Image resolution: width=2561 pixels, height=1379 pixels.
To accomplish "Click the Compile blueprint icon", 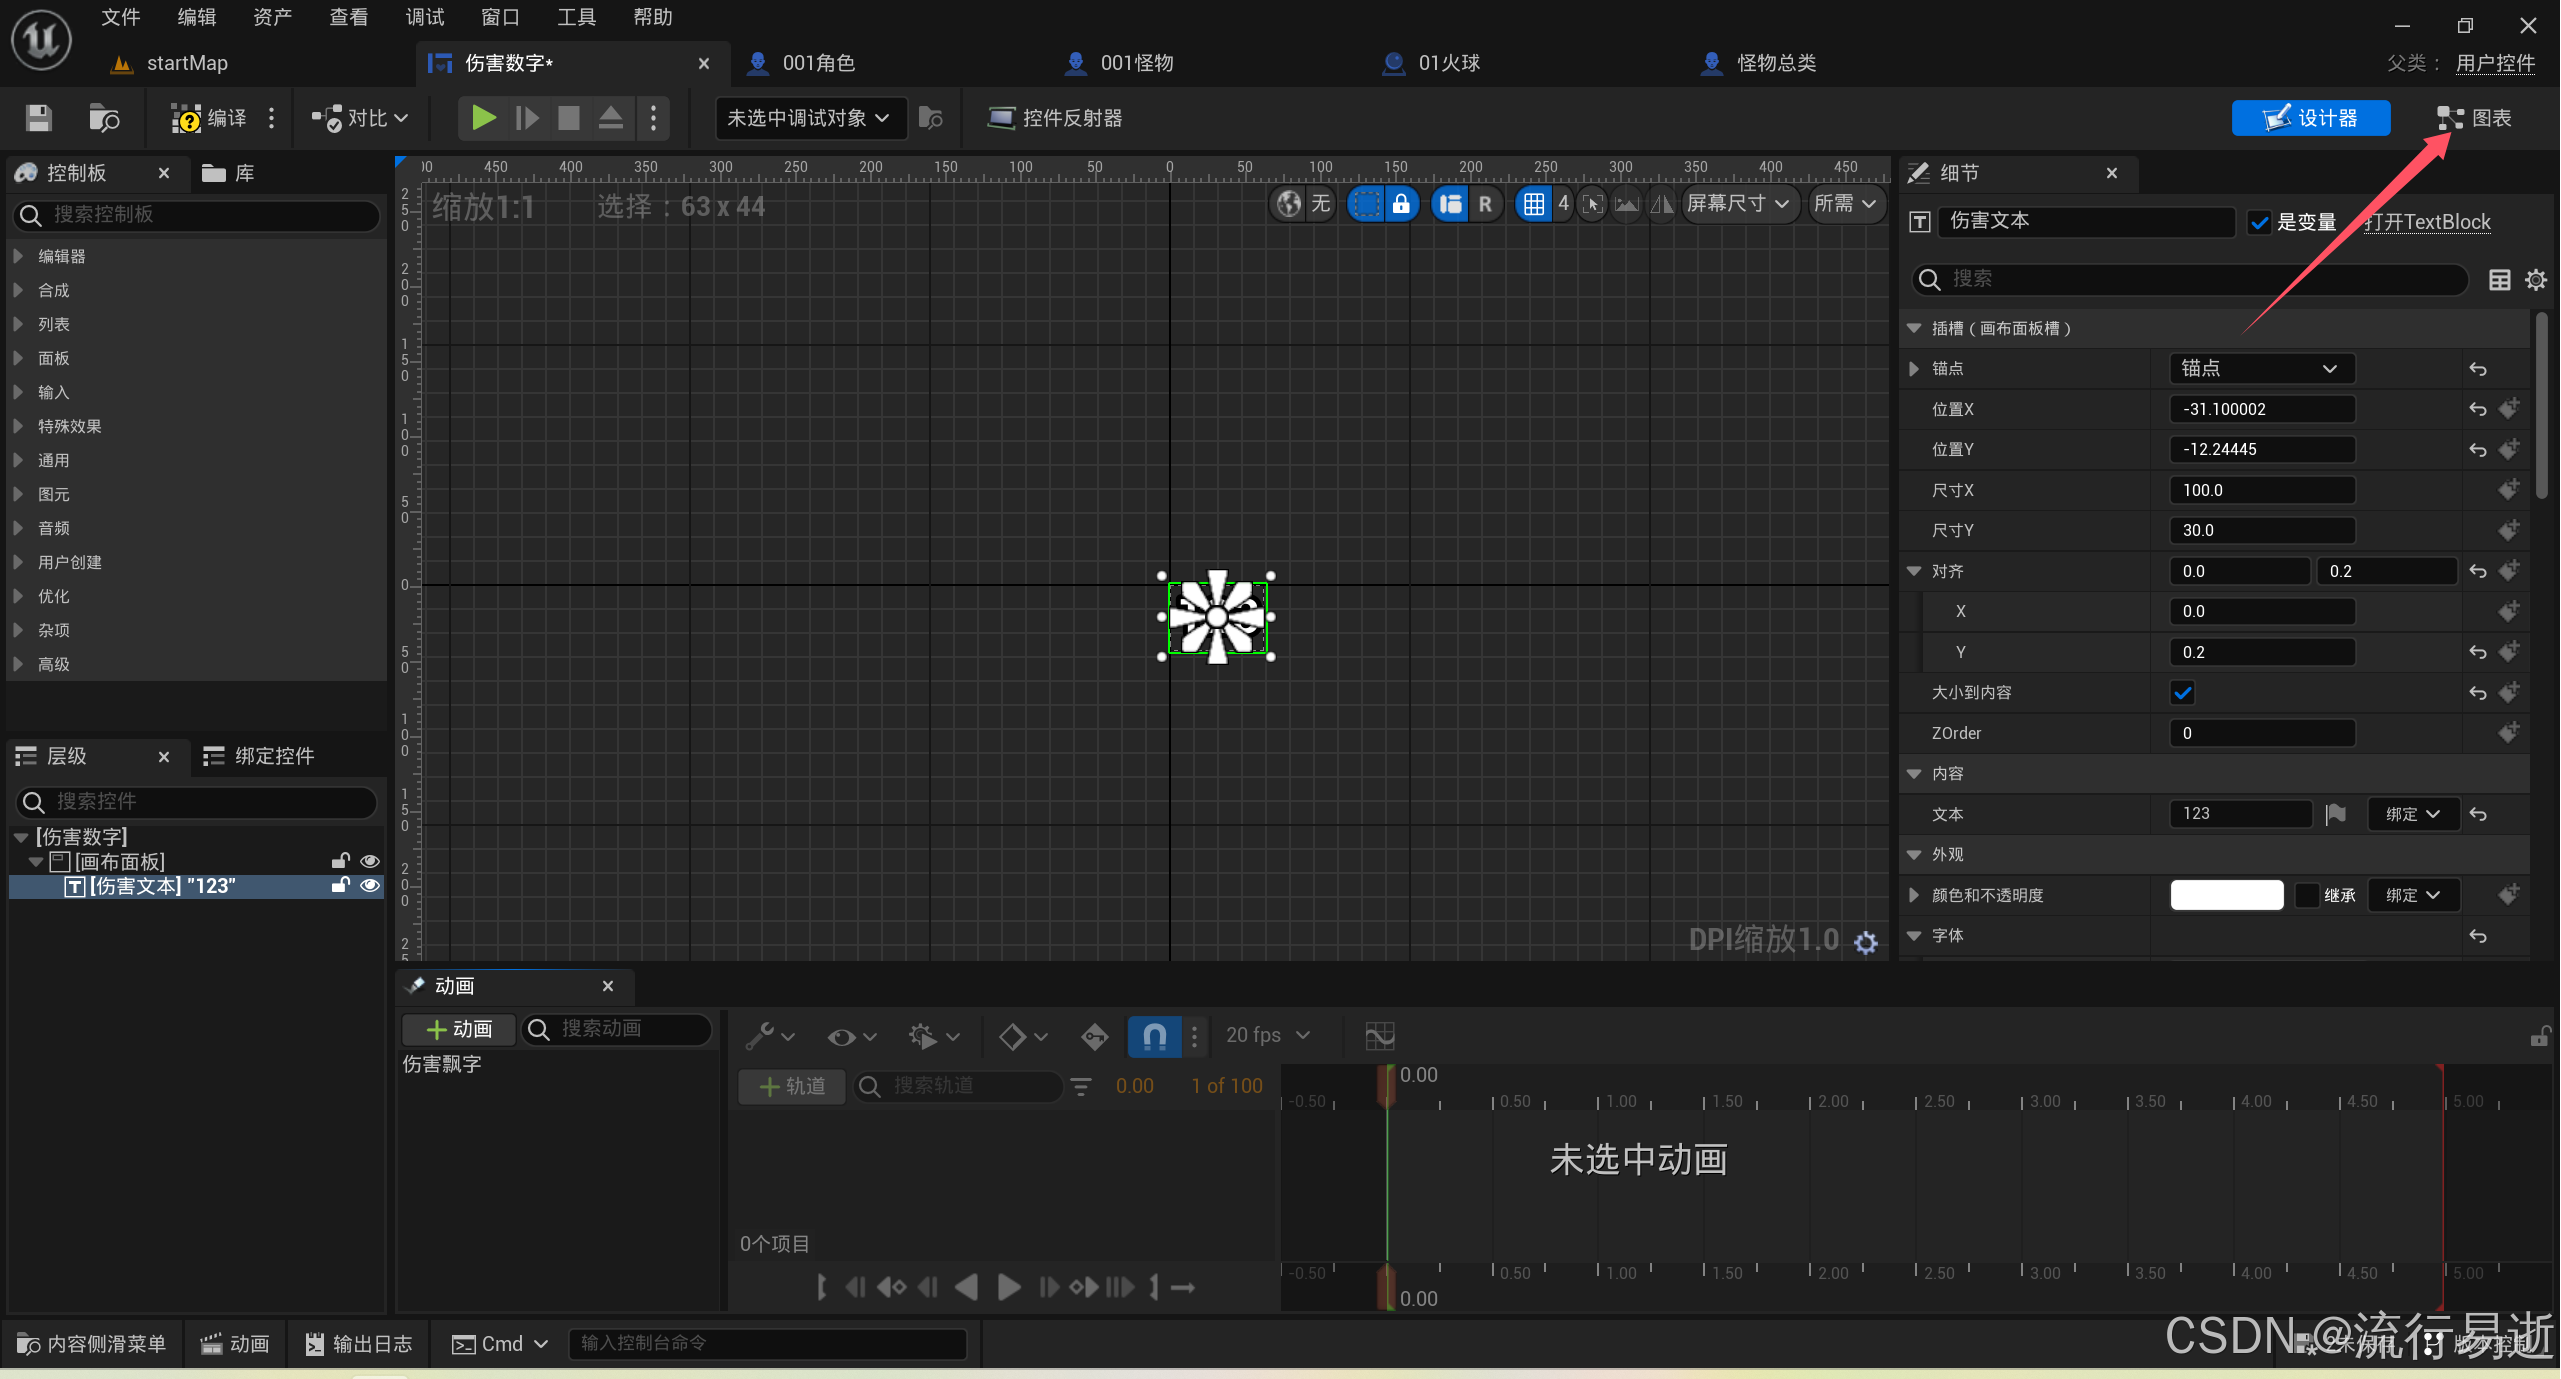I will (187, 118).
